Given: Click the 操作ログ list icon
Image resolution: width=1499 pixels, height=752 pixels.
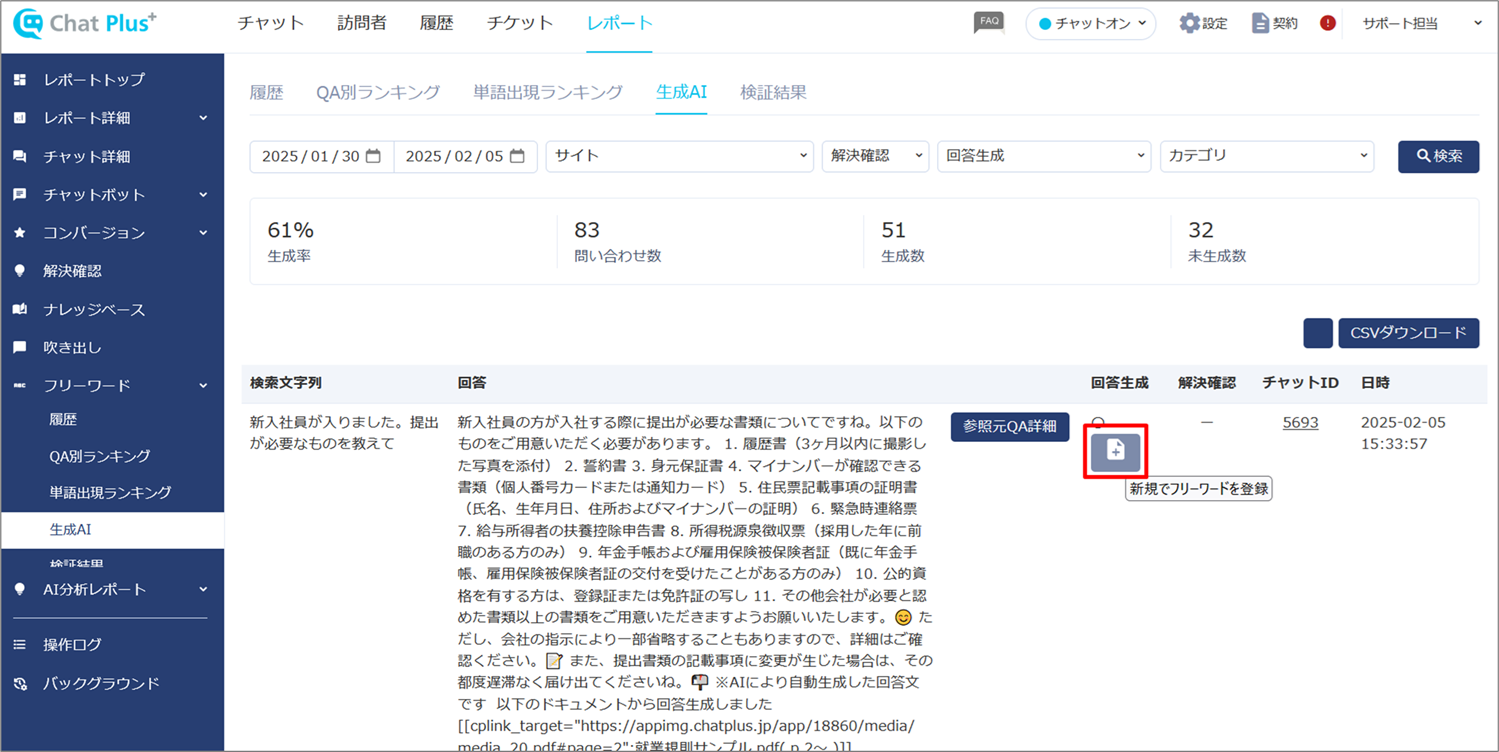Looking at the screenshot, I should click(x=19, y=646).
